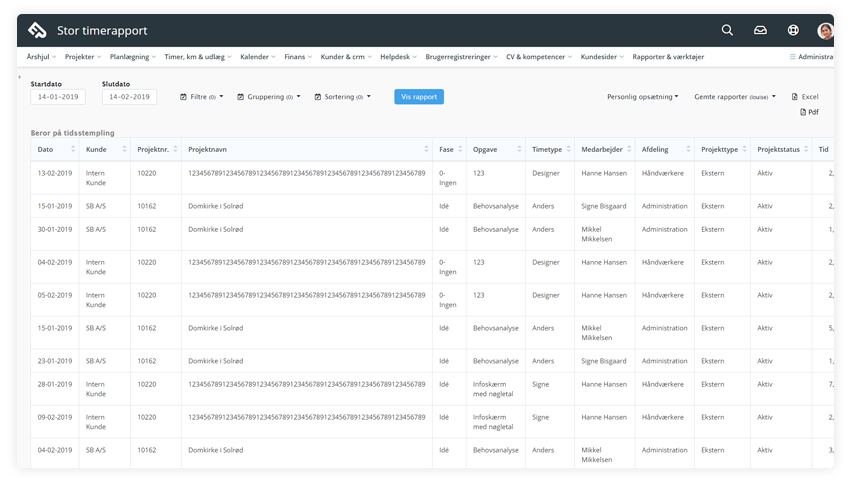Click Infoskærm med nøgletal in 28-01-2019 row
The height and width of the screenshot is (482, 850).
(493, 389)
